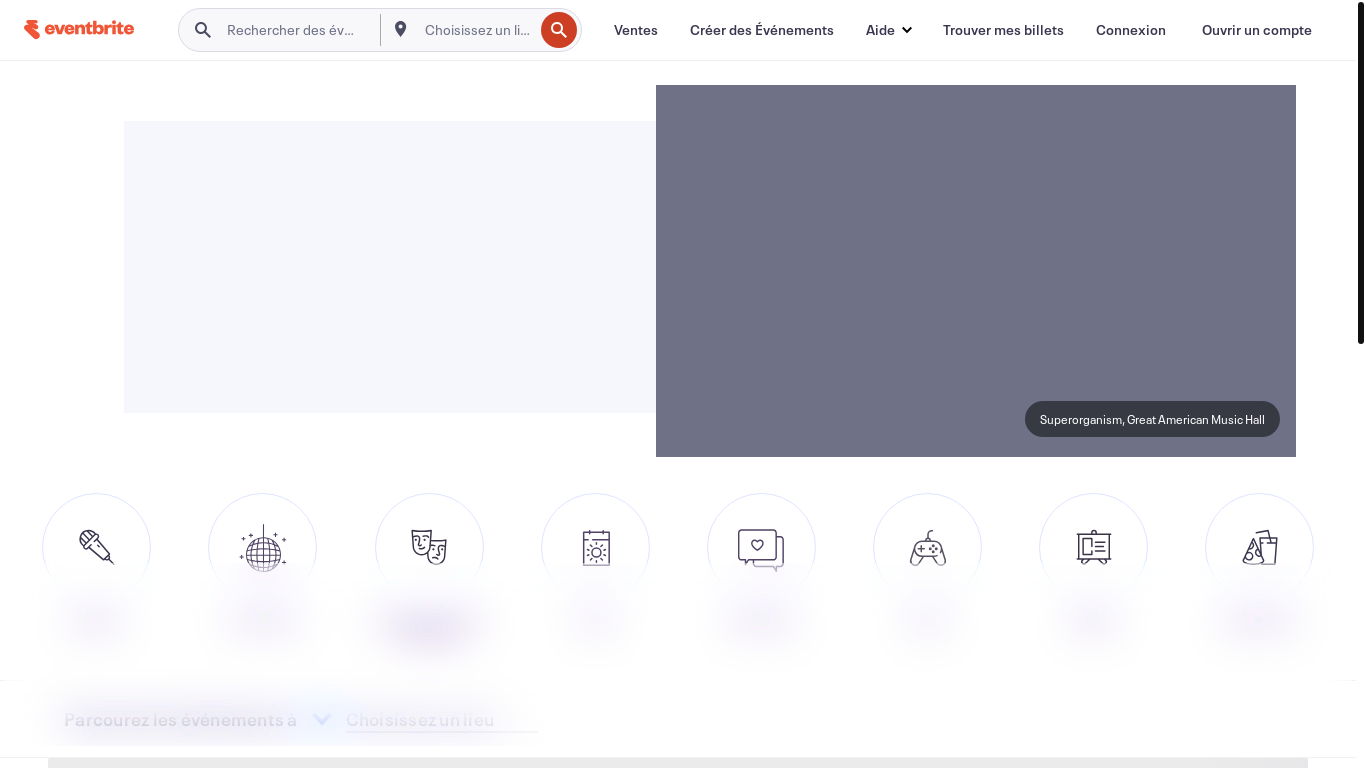
Task: Click the Connexion link
Action: pyautogui.click(x=1131, y=30)
